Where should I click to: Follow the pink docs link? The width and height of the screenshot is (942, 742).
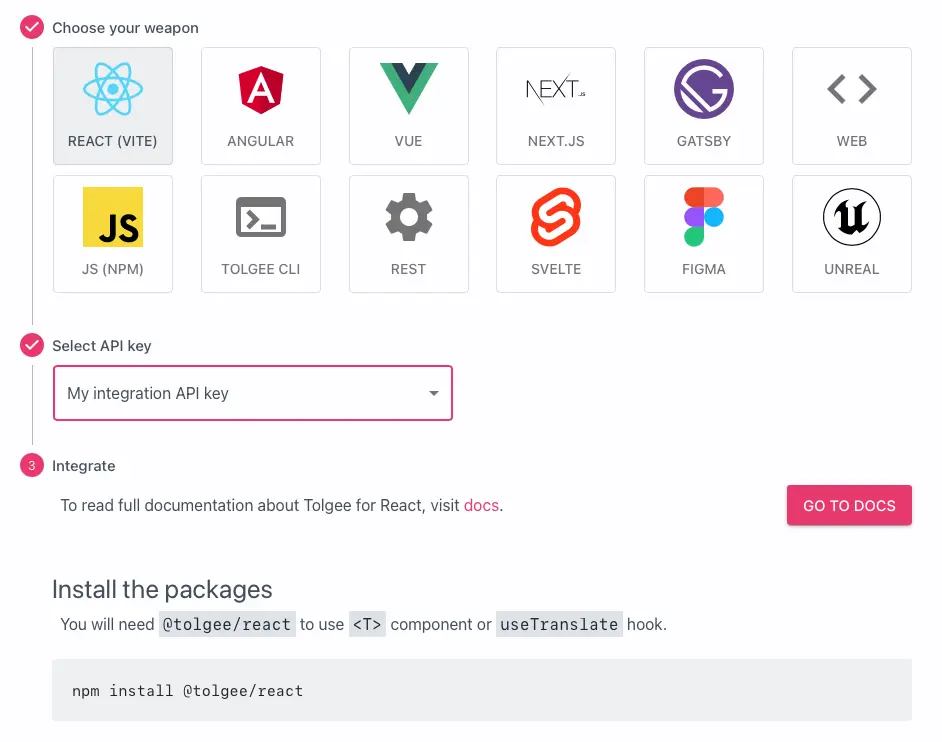click(481, 506)
